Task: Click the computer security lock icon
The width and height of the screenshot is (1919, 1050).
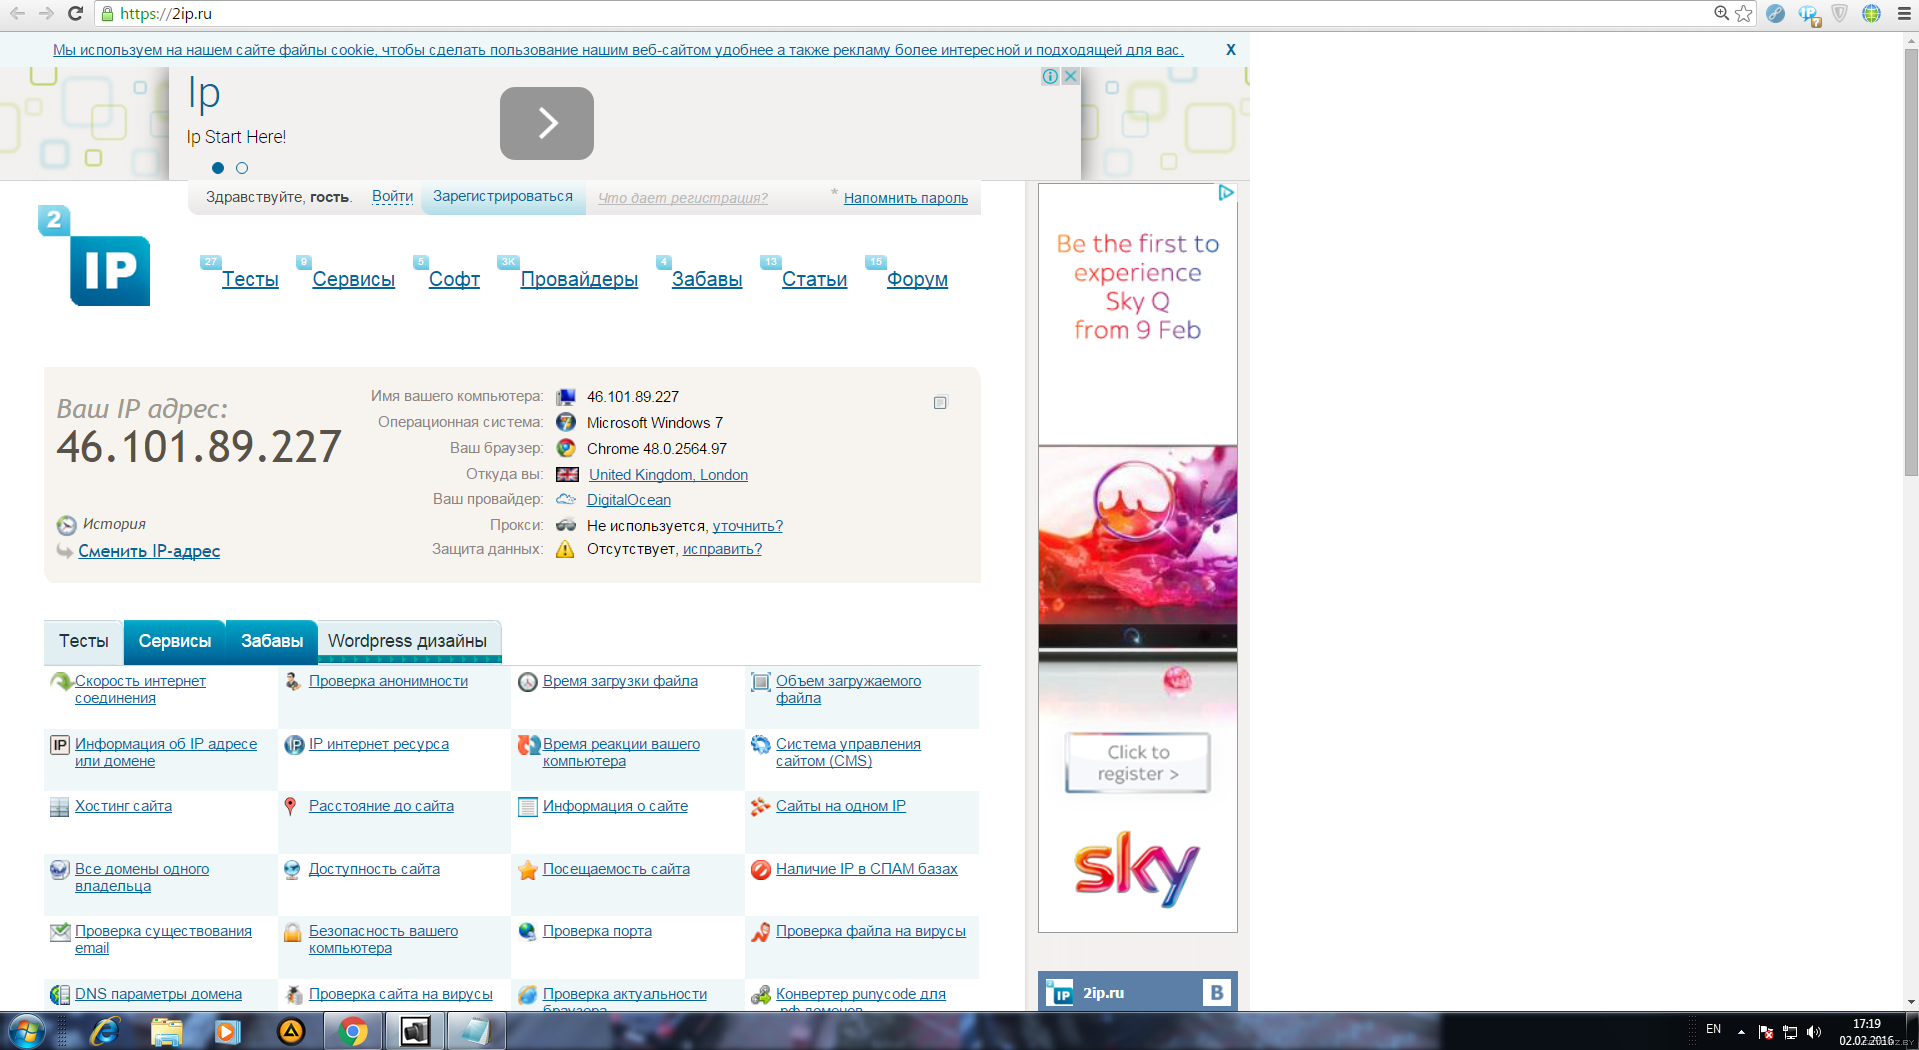Action: (x=293, y=932)
